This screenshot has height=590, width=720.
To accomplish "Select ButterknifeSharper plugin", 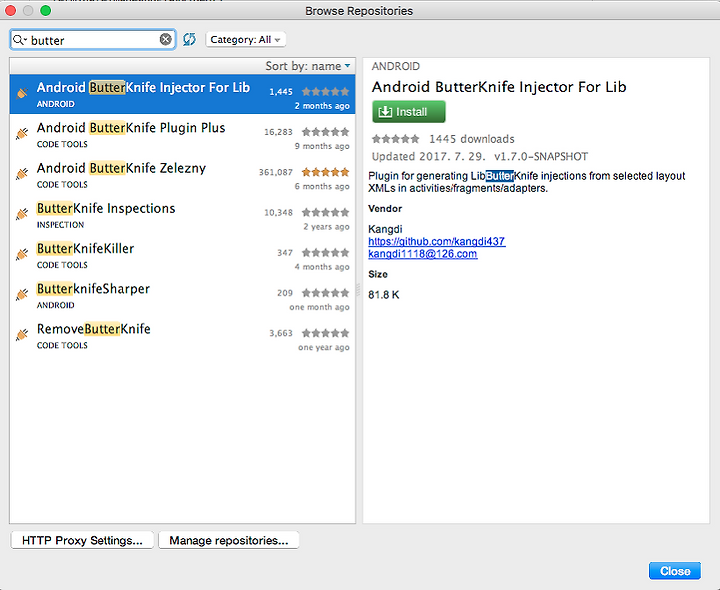I will (182, 295).
